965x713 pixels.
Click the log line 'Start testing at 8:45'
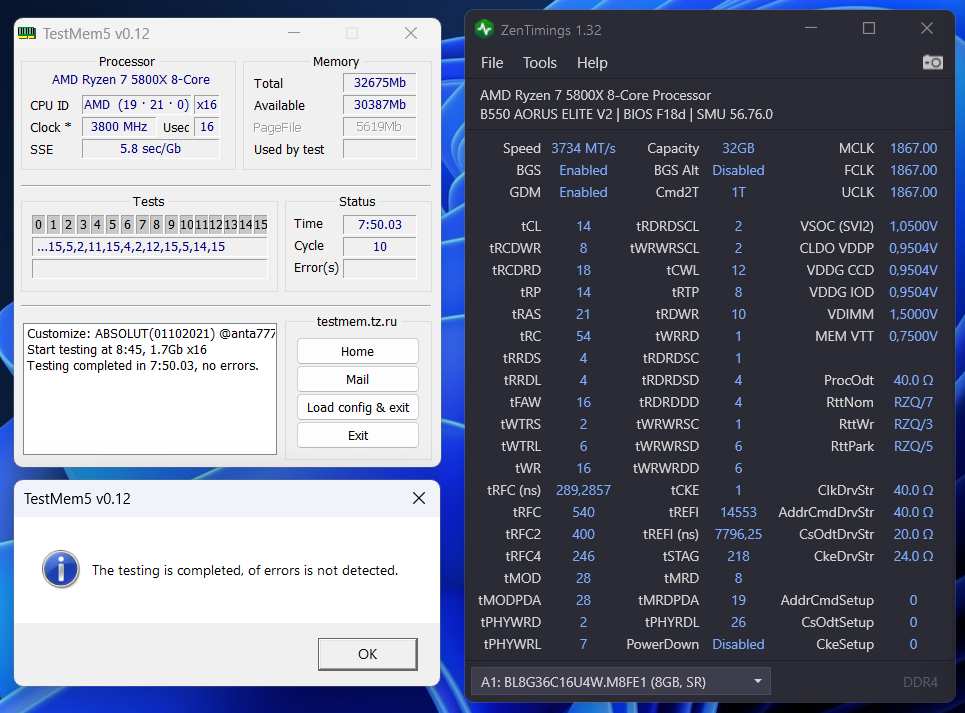click(x=117, y=349)
